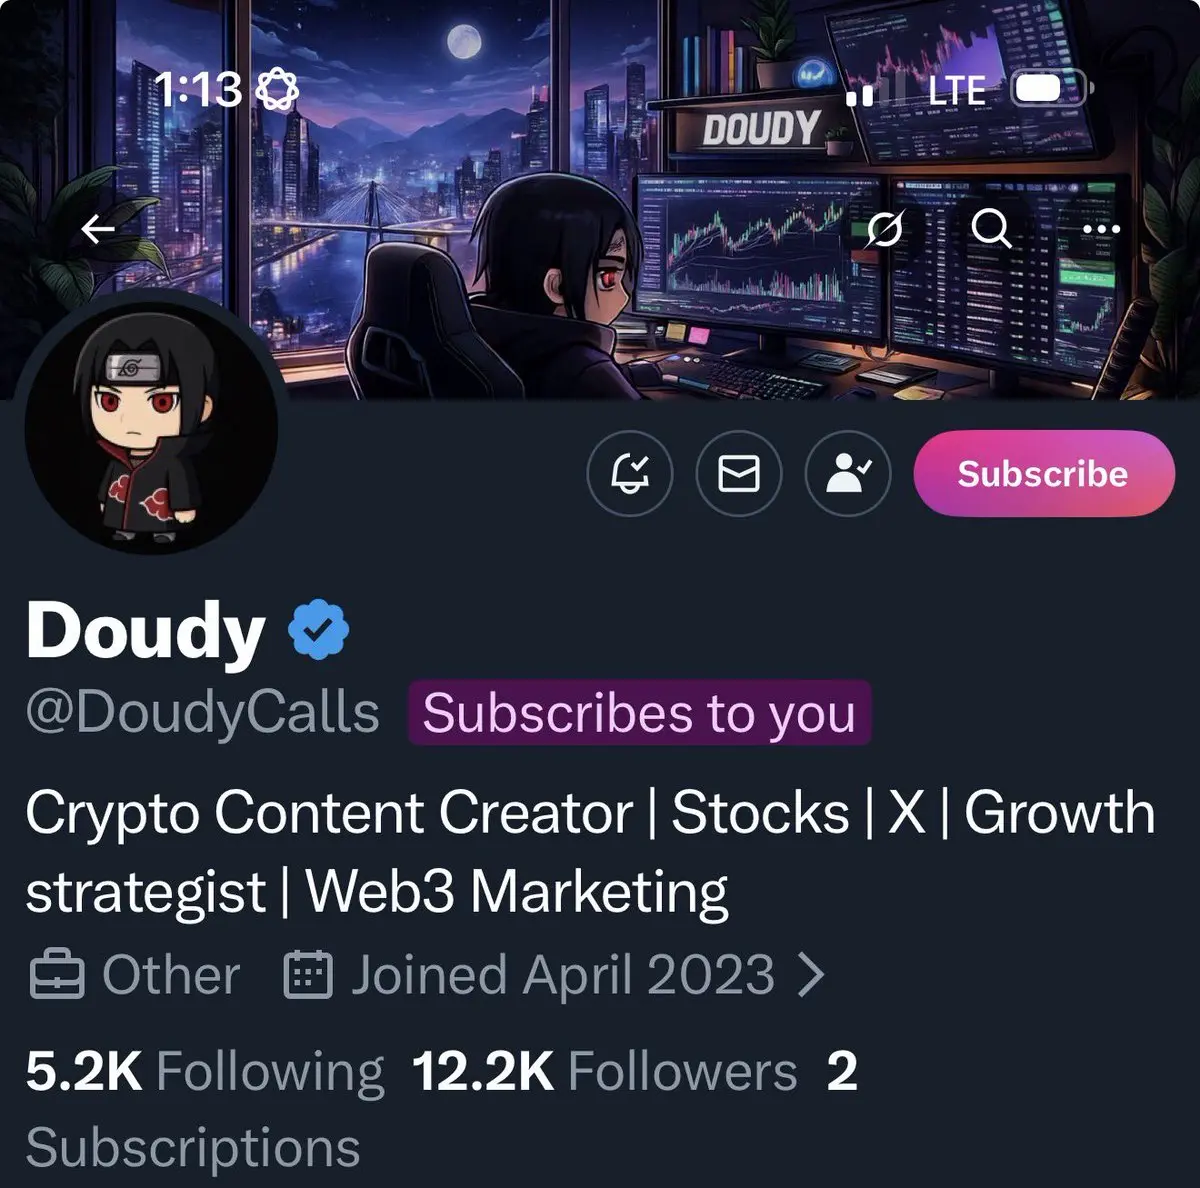The image size is (1200, 1188).
Task: Tap the back arrow icon
Action: click(x=98, y=230)
